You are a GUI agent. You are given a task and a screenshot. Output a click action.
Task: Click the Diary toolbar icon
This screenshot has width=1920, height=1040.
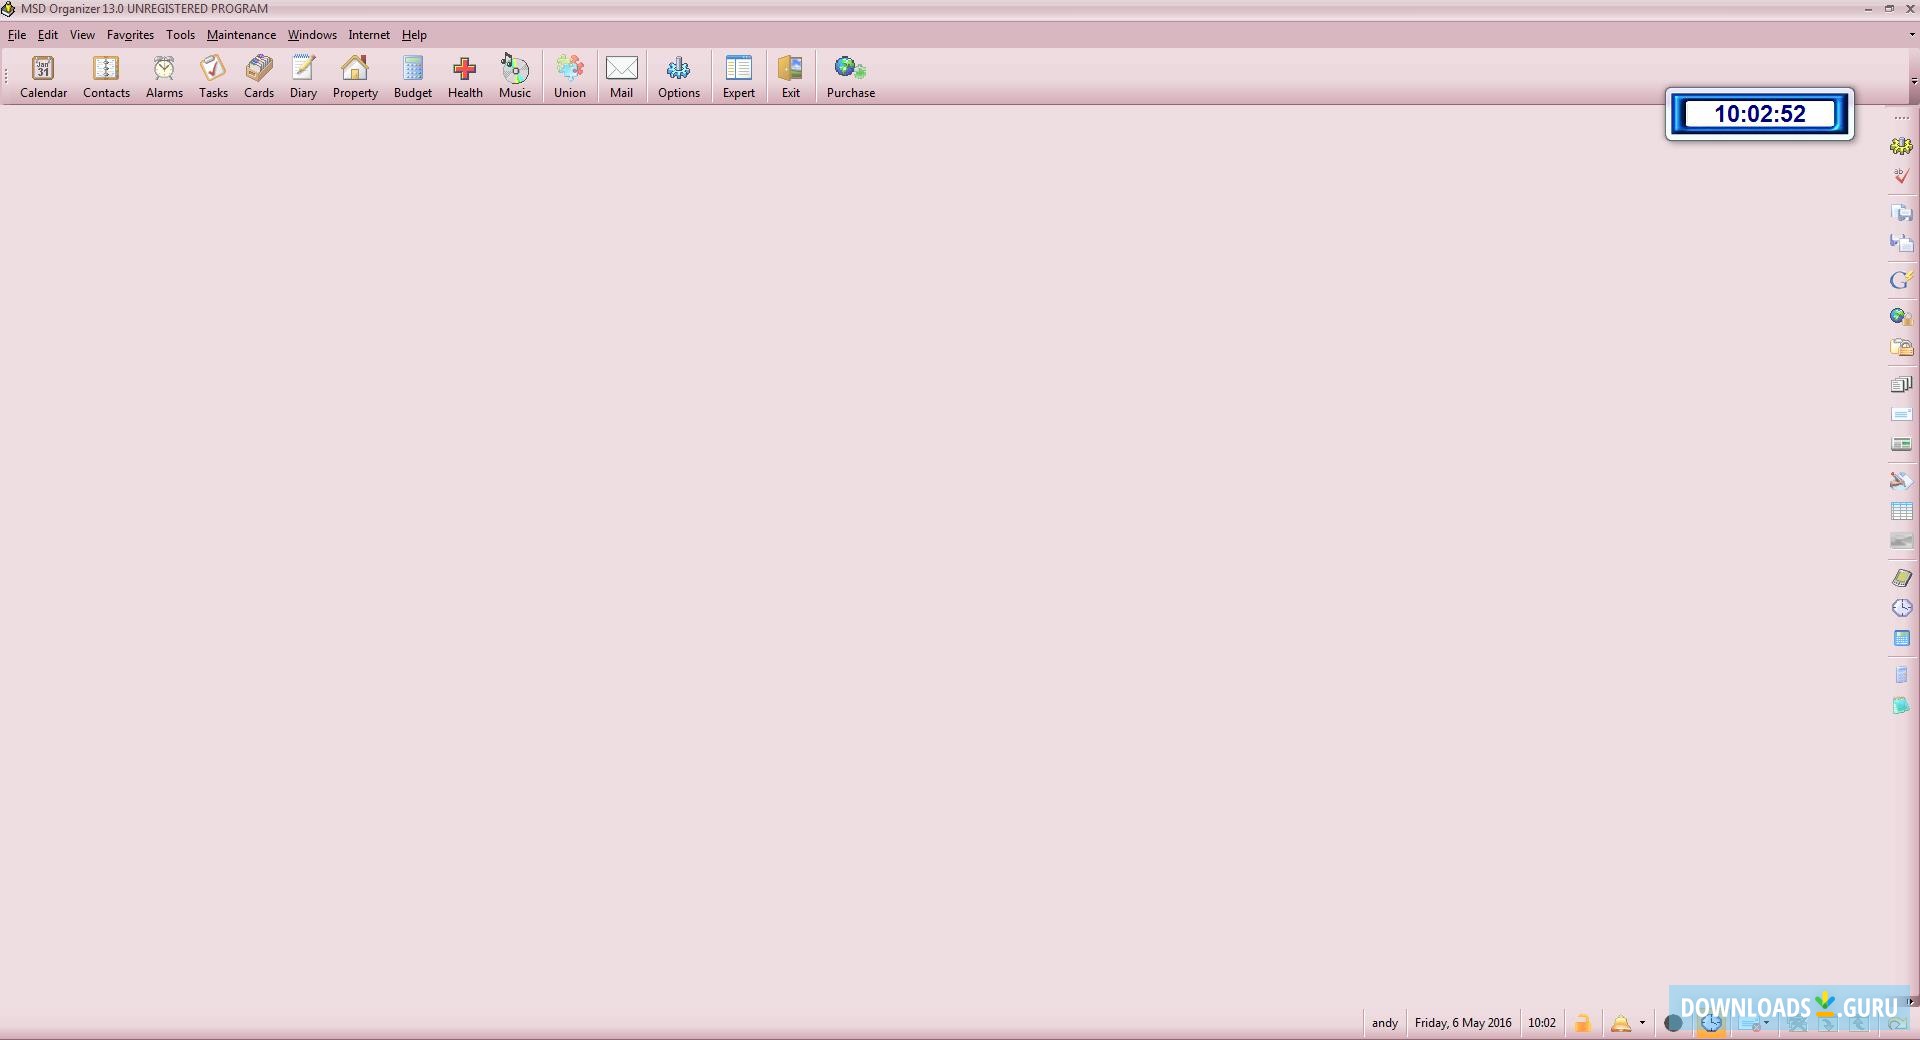click(303, 77)
